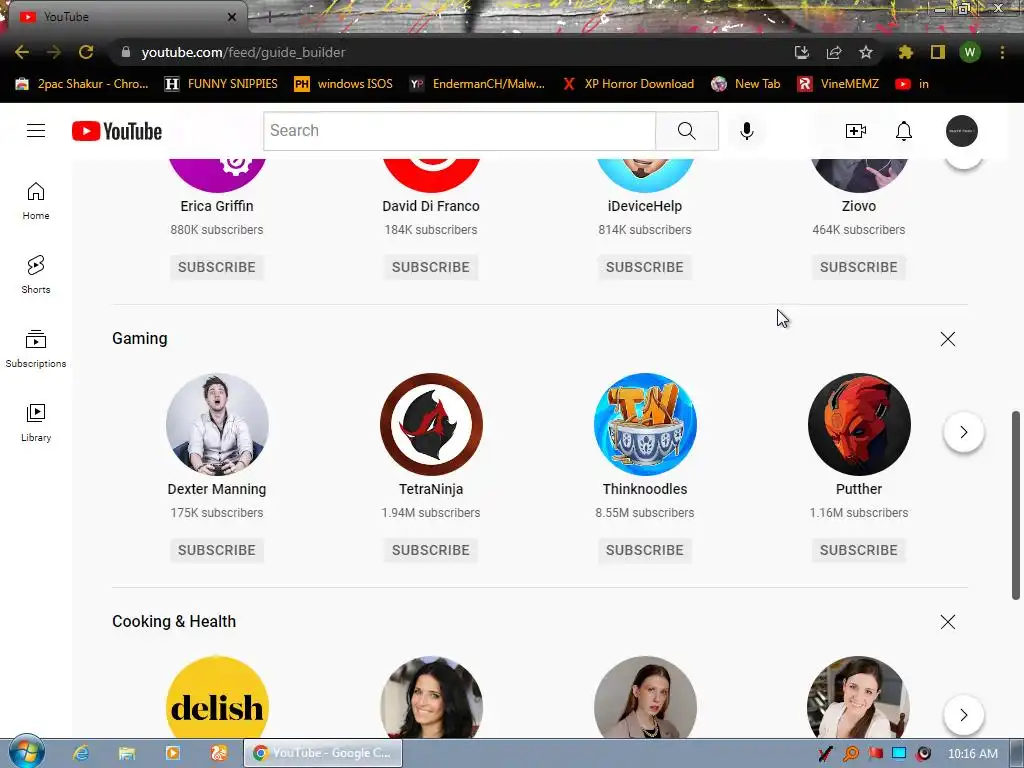Open the windows ISOS bookmark
This screenshot has width=1024, height=768.
coord(344,84)
